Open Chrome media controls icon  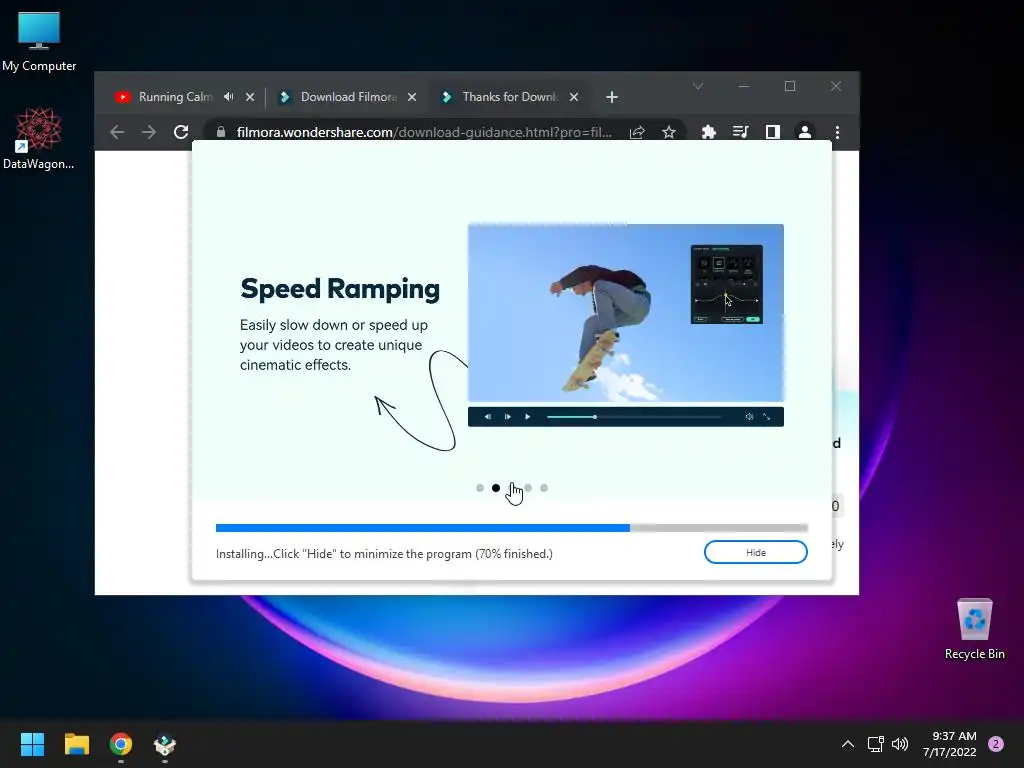coord(741,133)
